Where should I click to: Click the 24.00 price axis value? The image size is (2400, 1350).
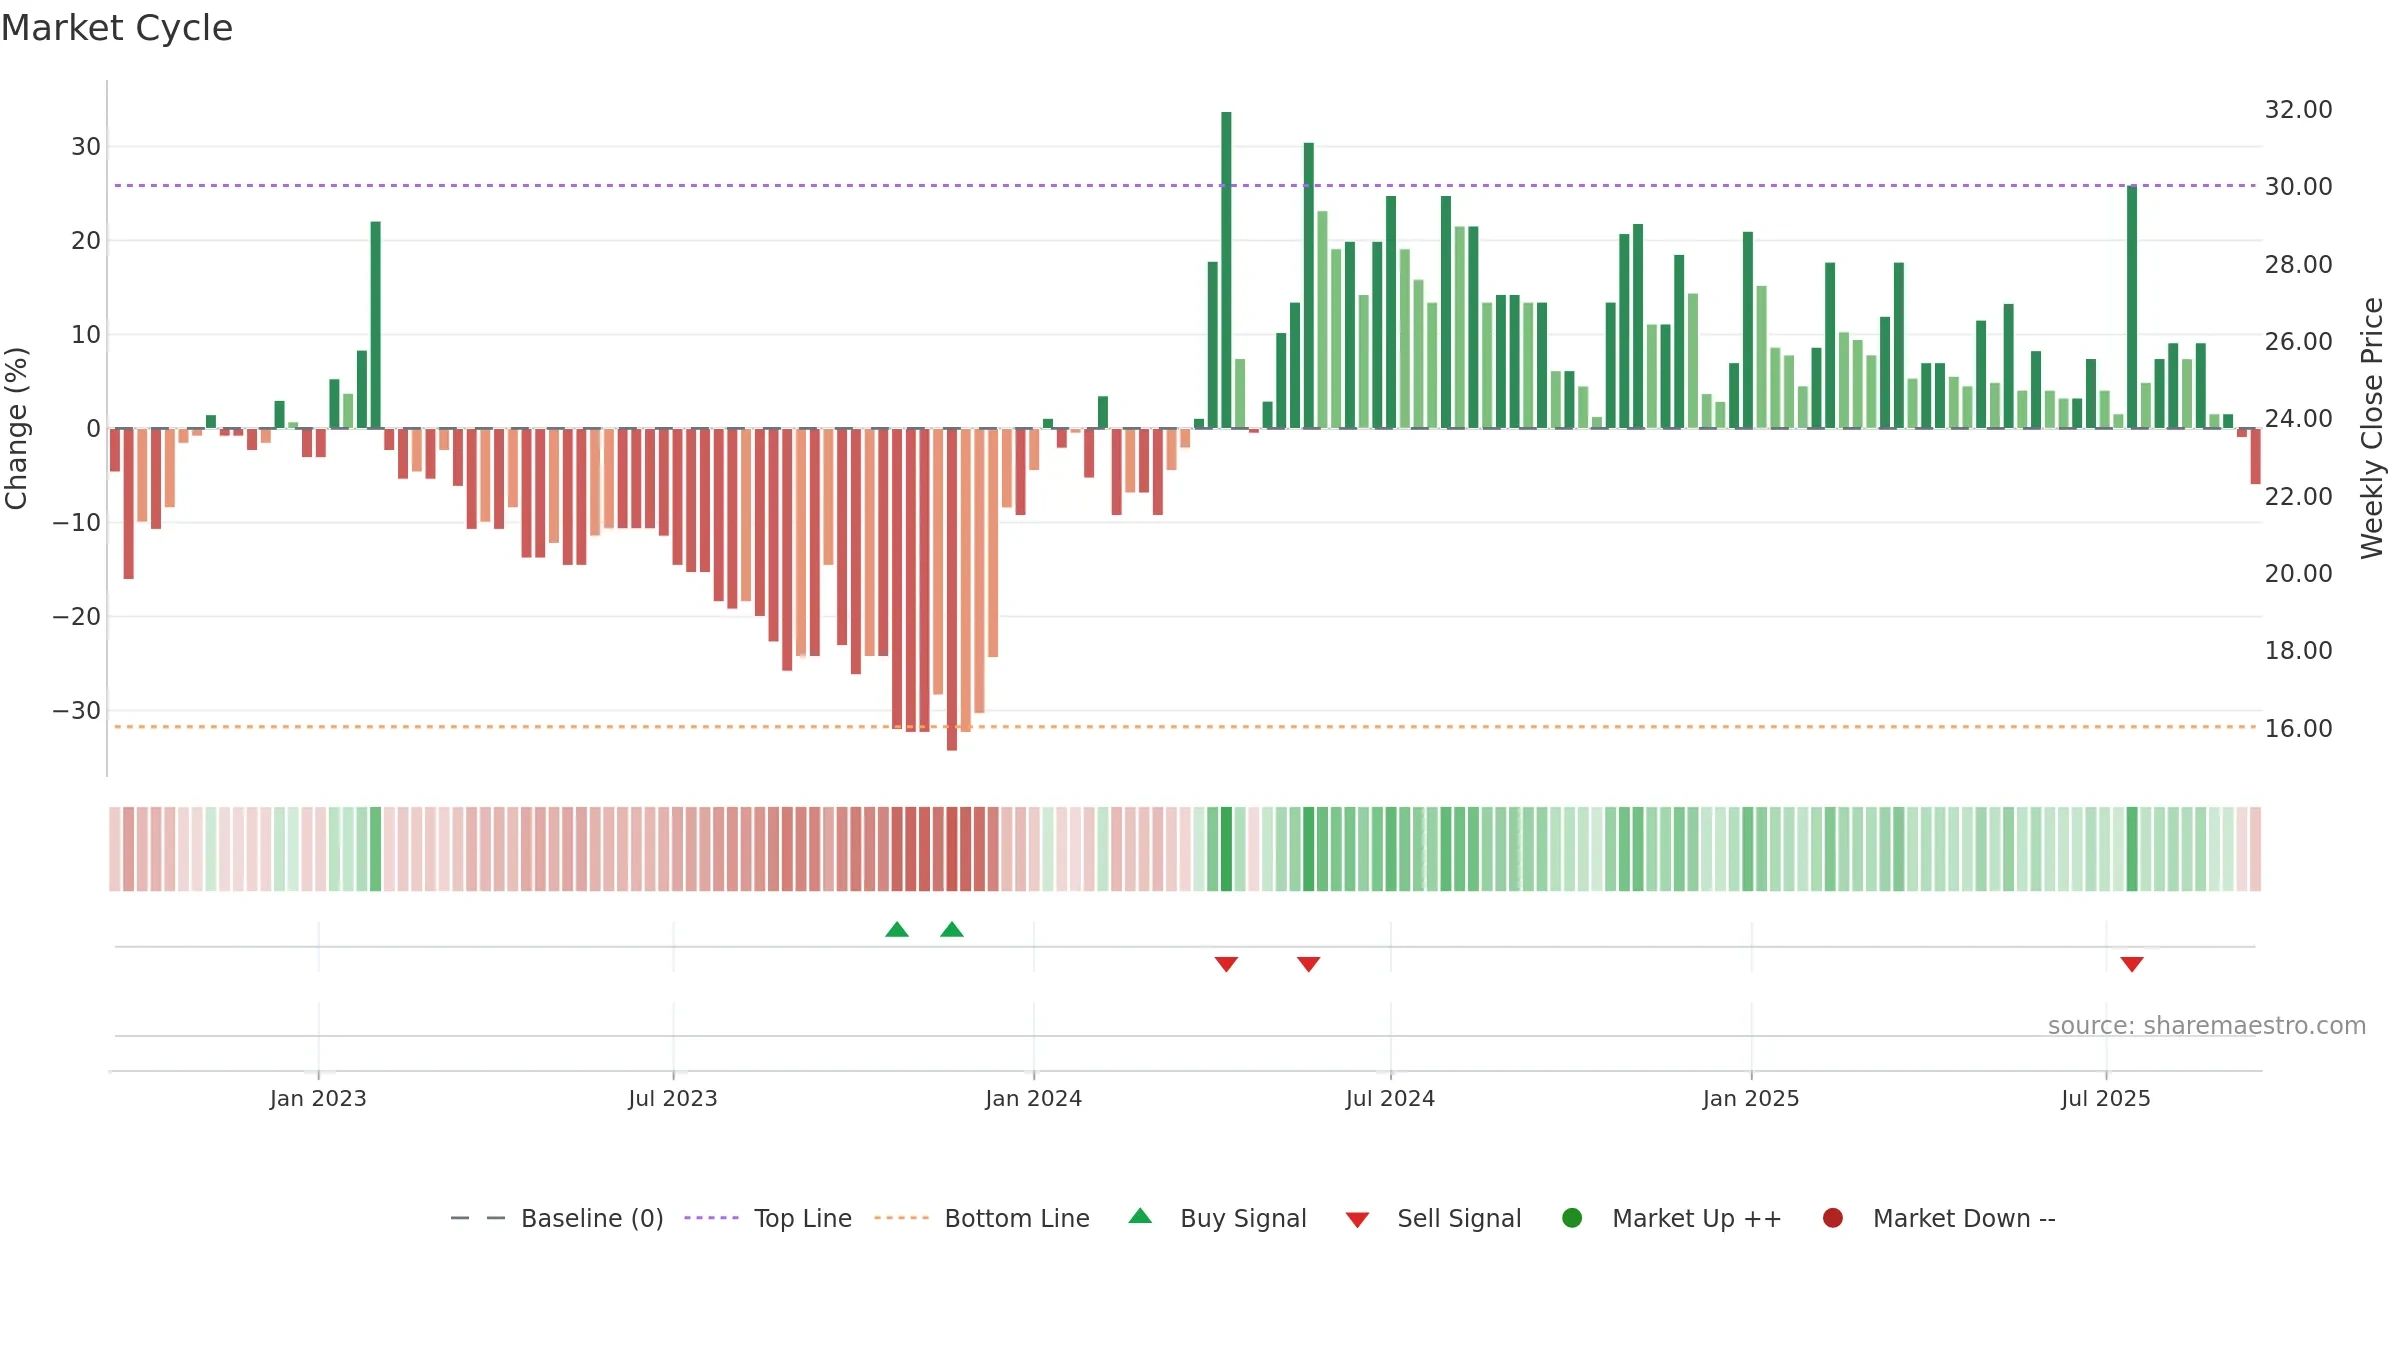[x=2298, y=418]
